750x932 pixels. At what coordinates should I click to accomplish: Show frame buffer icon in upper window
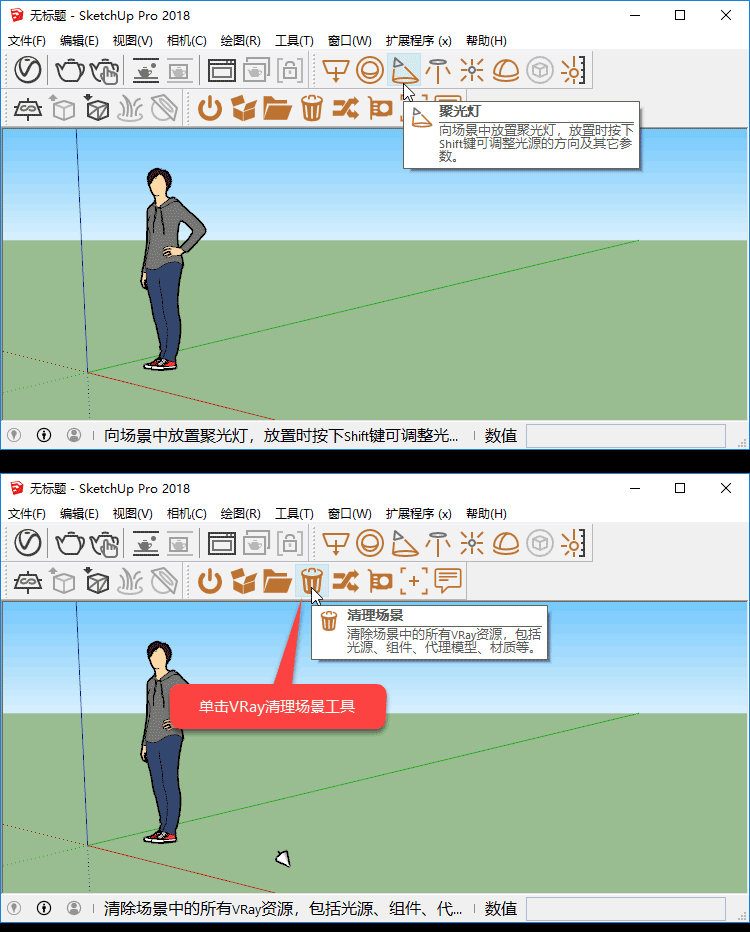pos(222,71)
